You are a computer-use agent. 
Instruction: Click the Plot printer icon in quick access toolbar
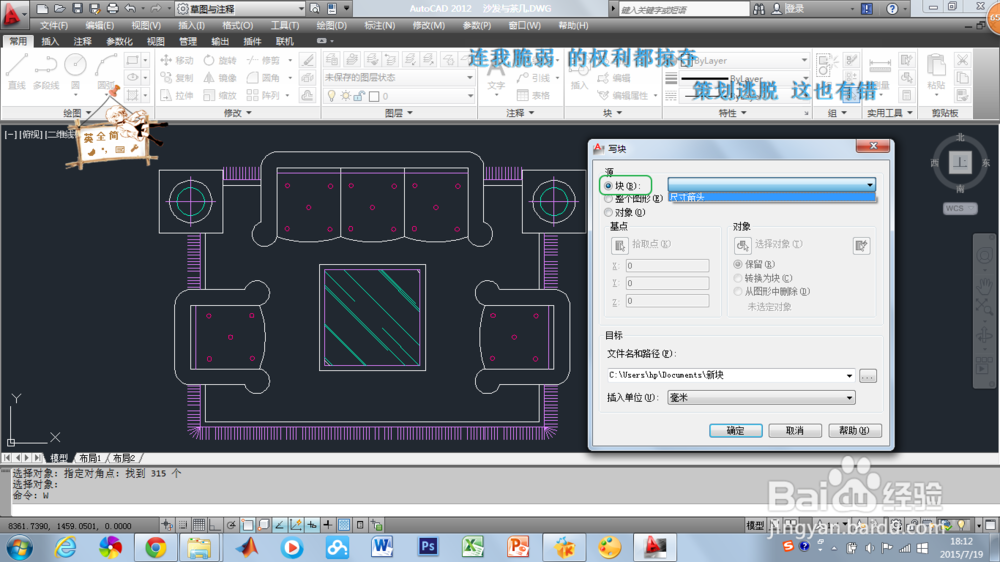coord(112,8)
